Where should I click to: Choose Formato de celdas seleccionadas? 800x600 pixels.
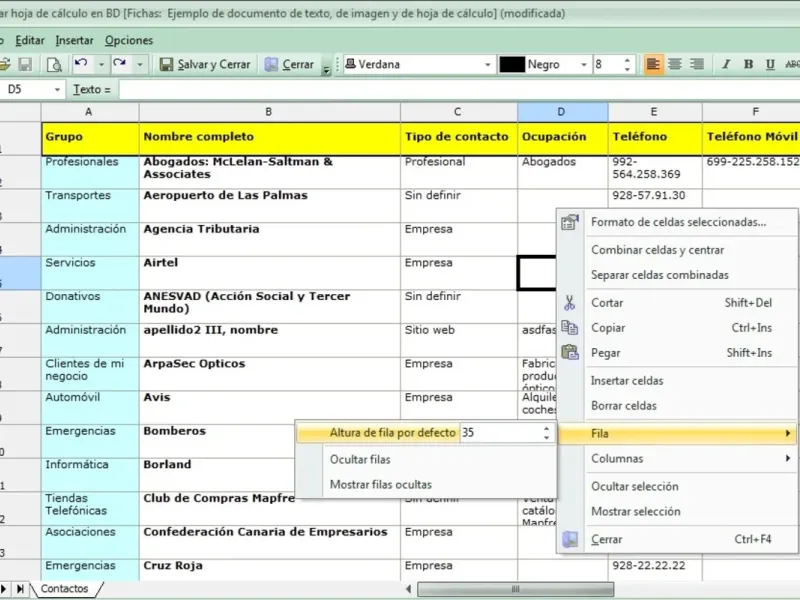(x=679, y=222)
